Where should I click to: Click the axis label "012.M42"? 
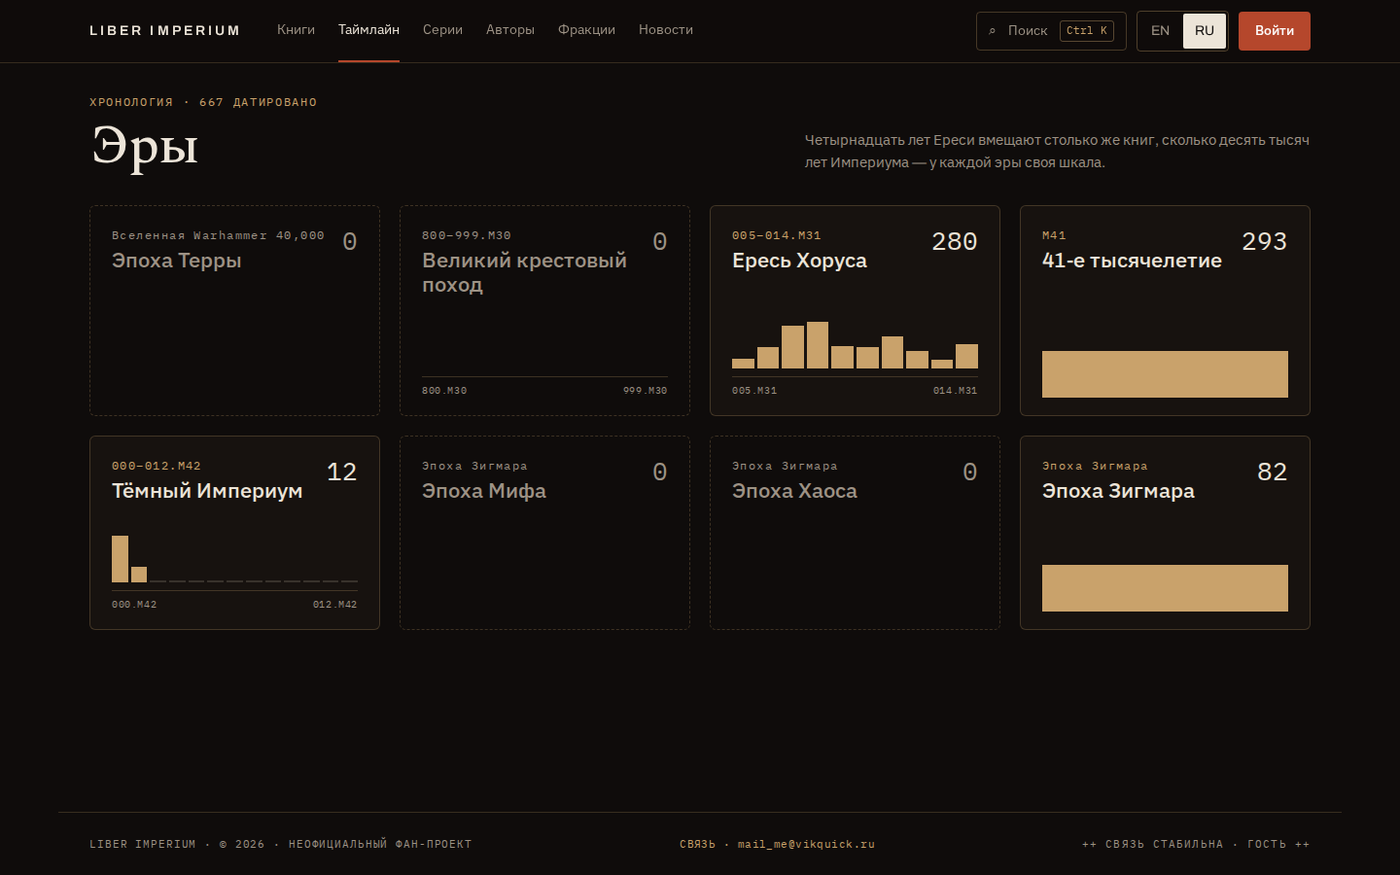[x=335, y=604]
